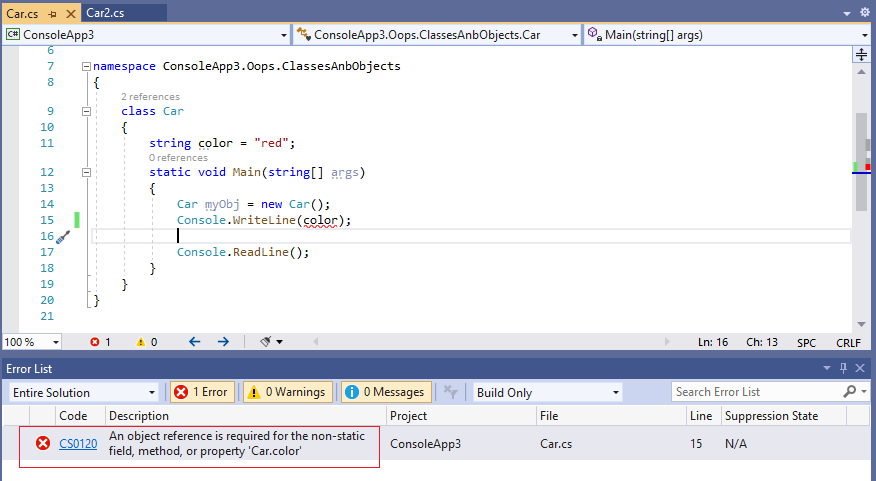Click the SPC indentation indicator
The height and width of the screenshot is (481, 876).
(x=806, y=343)
